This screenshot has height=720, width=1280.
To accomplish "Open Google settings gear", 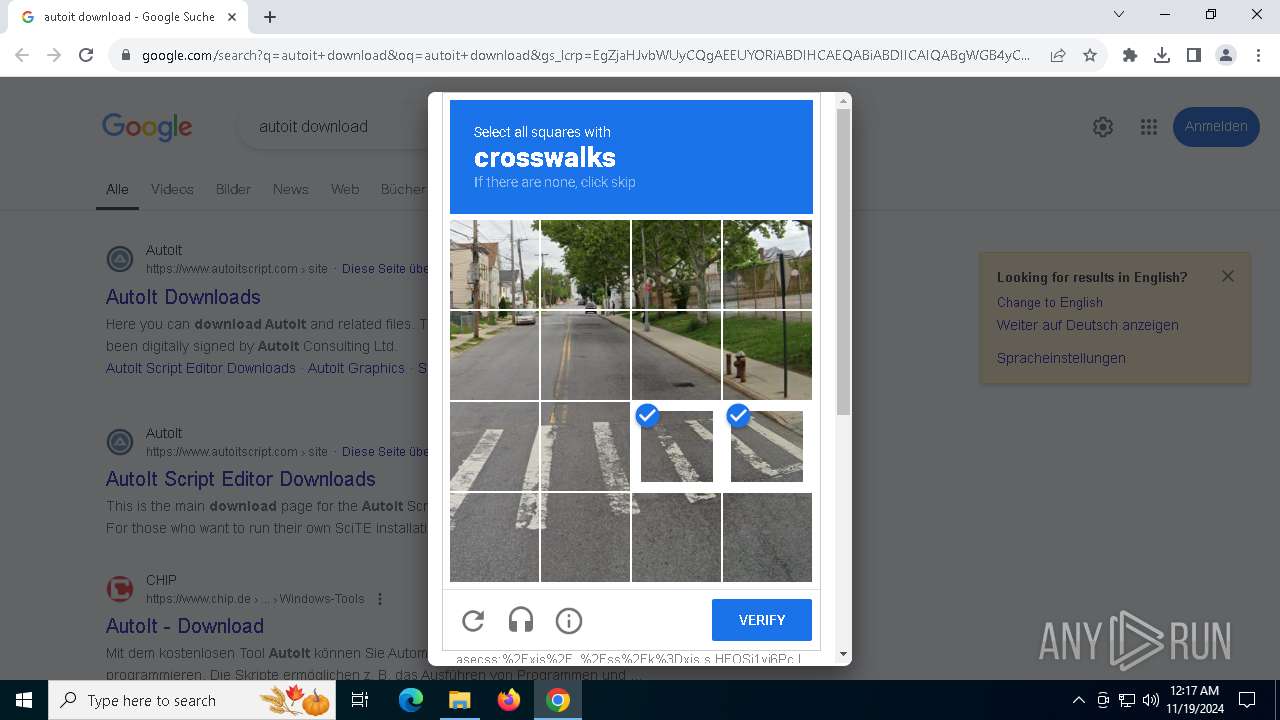I will coord(1103,127).
